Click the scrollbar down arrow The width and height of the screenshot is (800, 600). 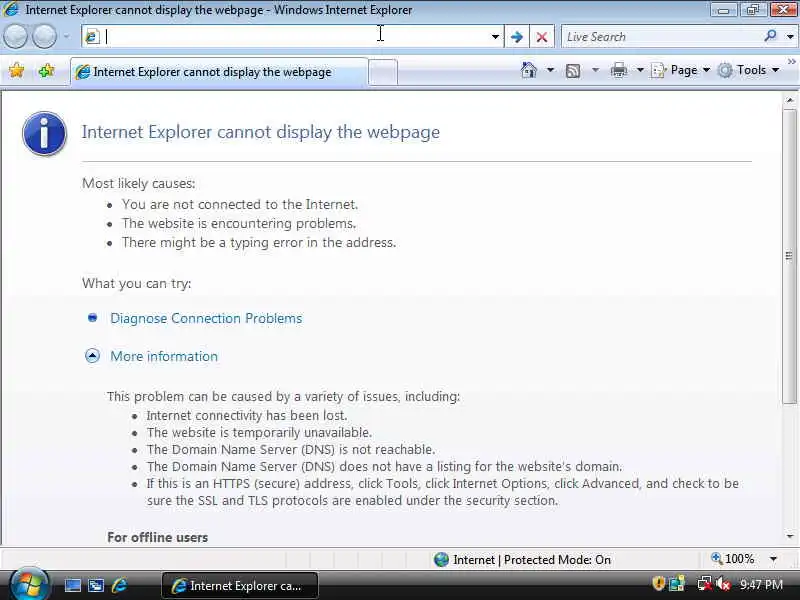click(790, 536)
